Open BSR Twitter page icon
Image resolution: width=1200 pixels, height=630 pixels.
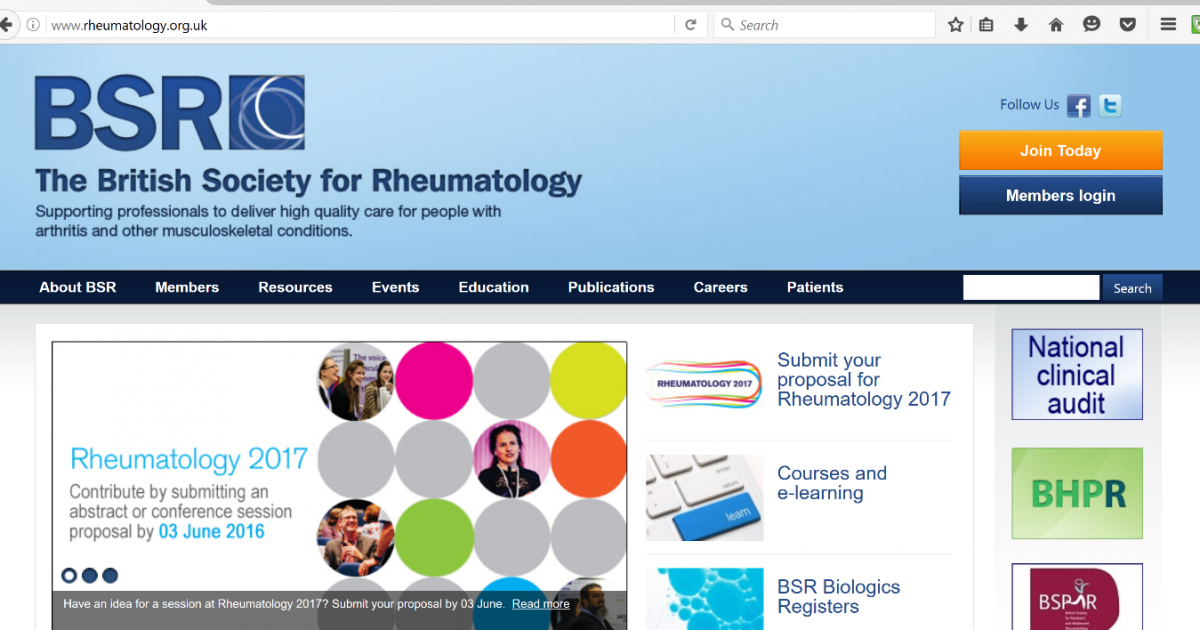click(1110, 105)
